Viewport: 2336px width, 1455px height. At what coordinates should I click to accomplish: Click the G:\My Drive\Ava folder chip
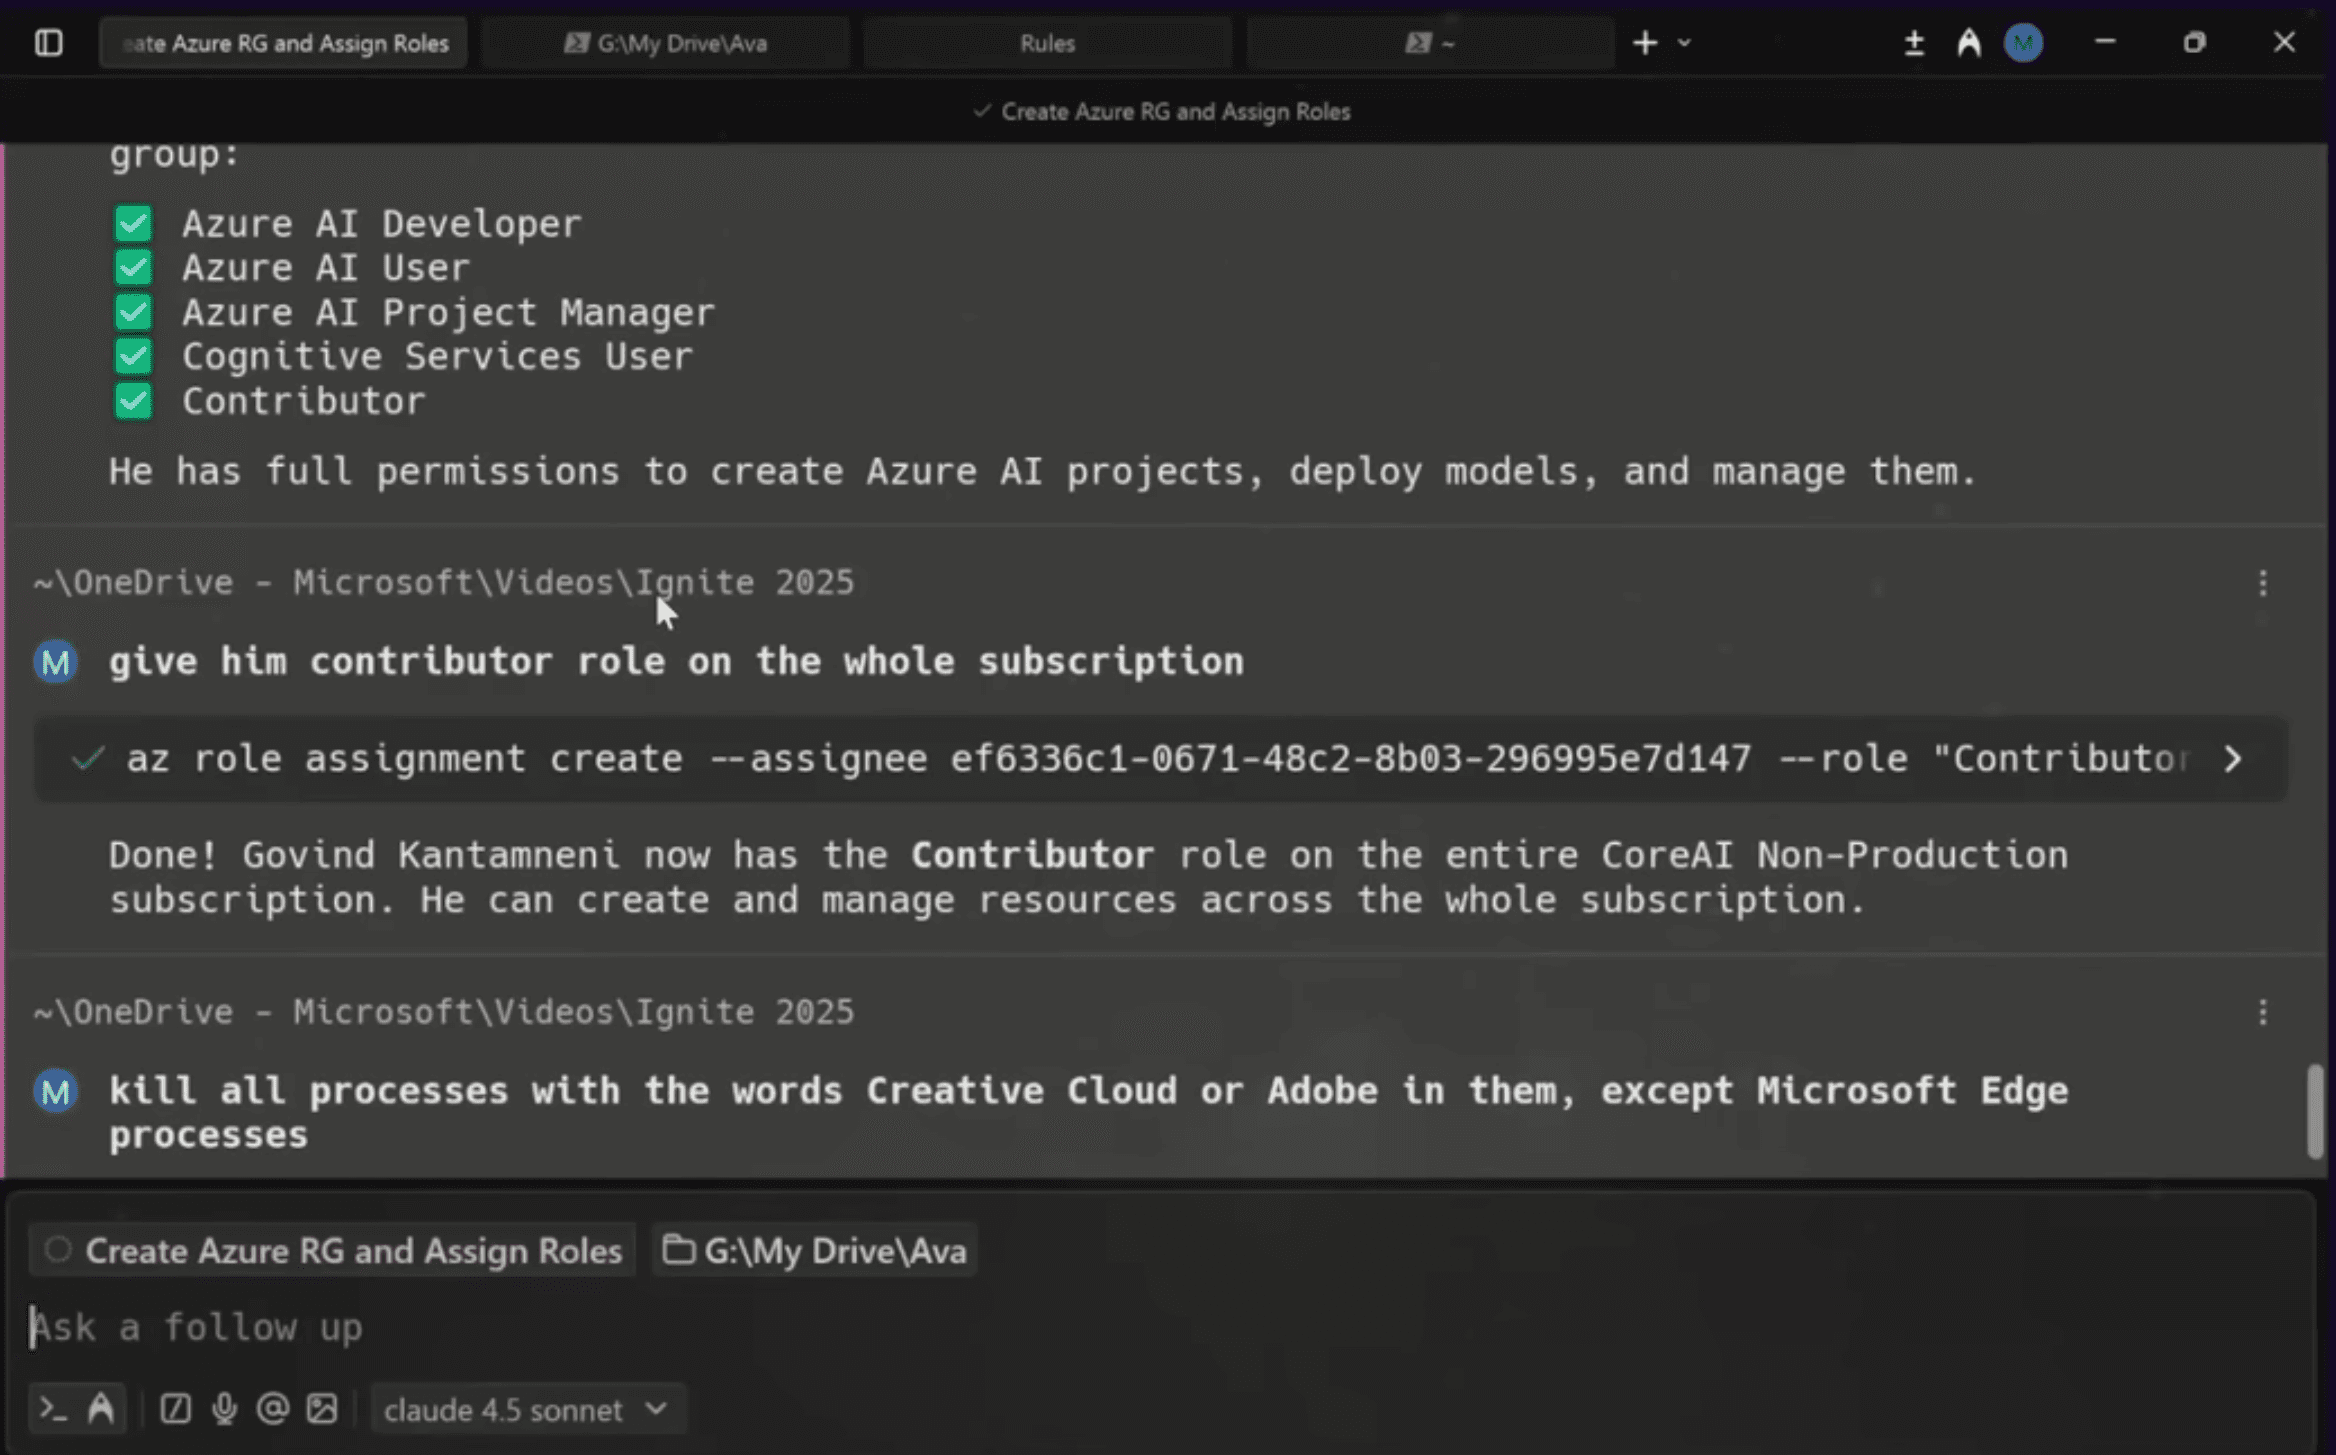814,1250
